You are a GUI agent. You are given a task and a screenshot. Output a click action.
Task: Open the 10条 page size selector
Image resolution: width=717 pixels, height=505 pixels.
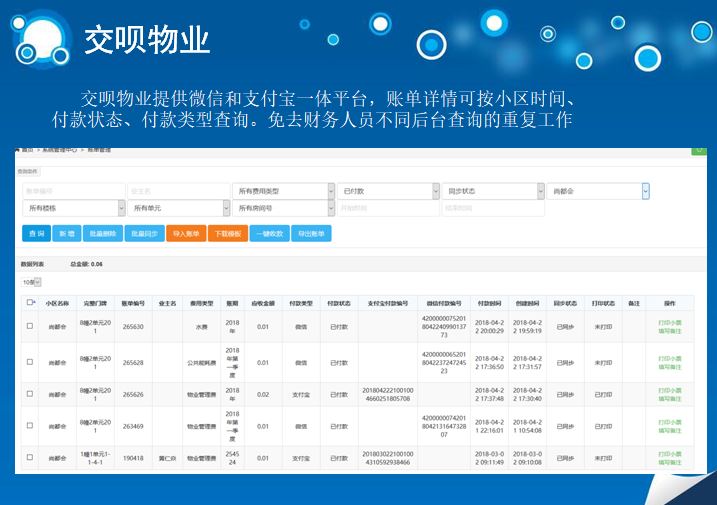click(x=30, y=282)
